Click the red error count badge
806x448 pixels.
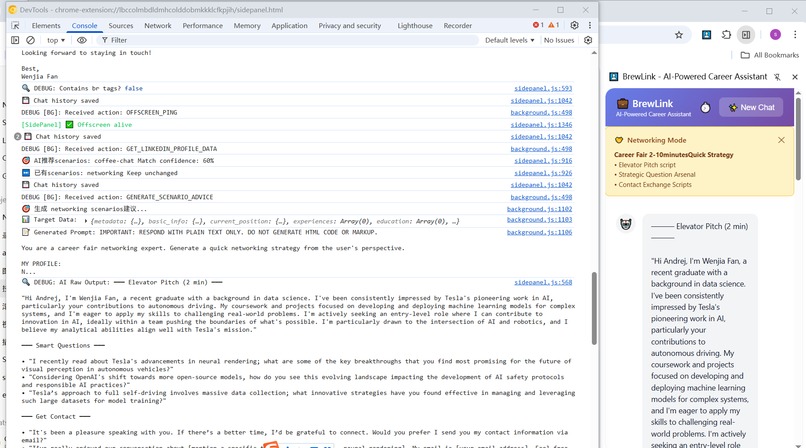538,25
